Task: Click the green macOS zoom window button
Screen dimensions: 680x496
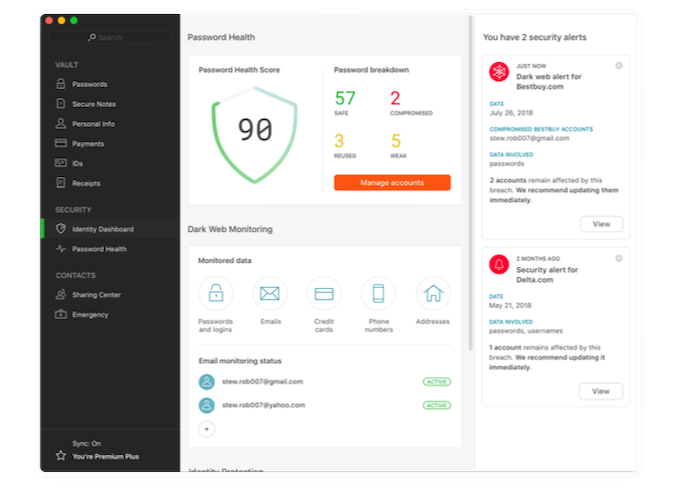Action: coord(74,20)
